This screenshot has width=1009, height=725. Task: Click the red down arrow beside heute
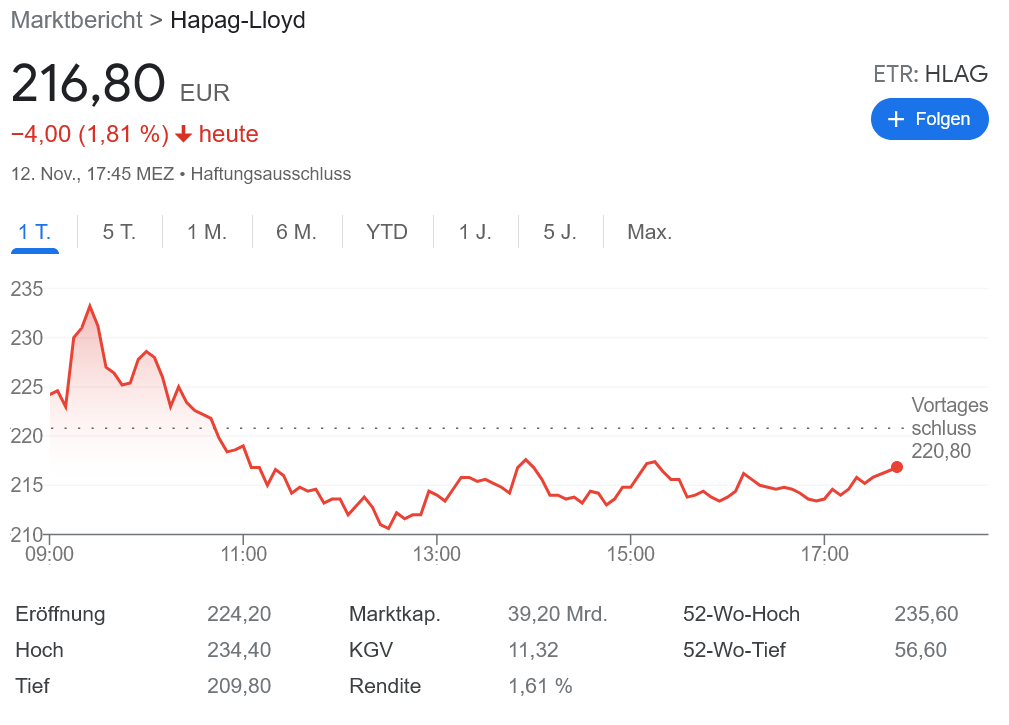point(183,135)
